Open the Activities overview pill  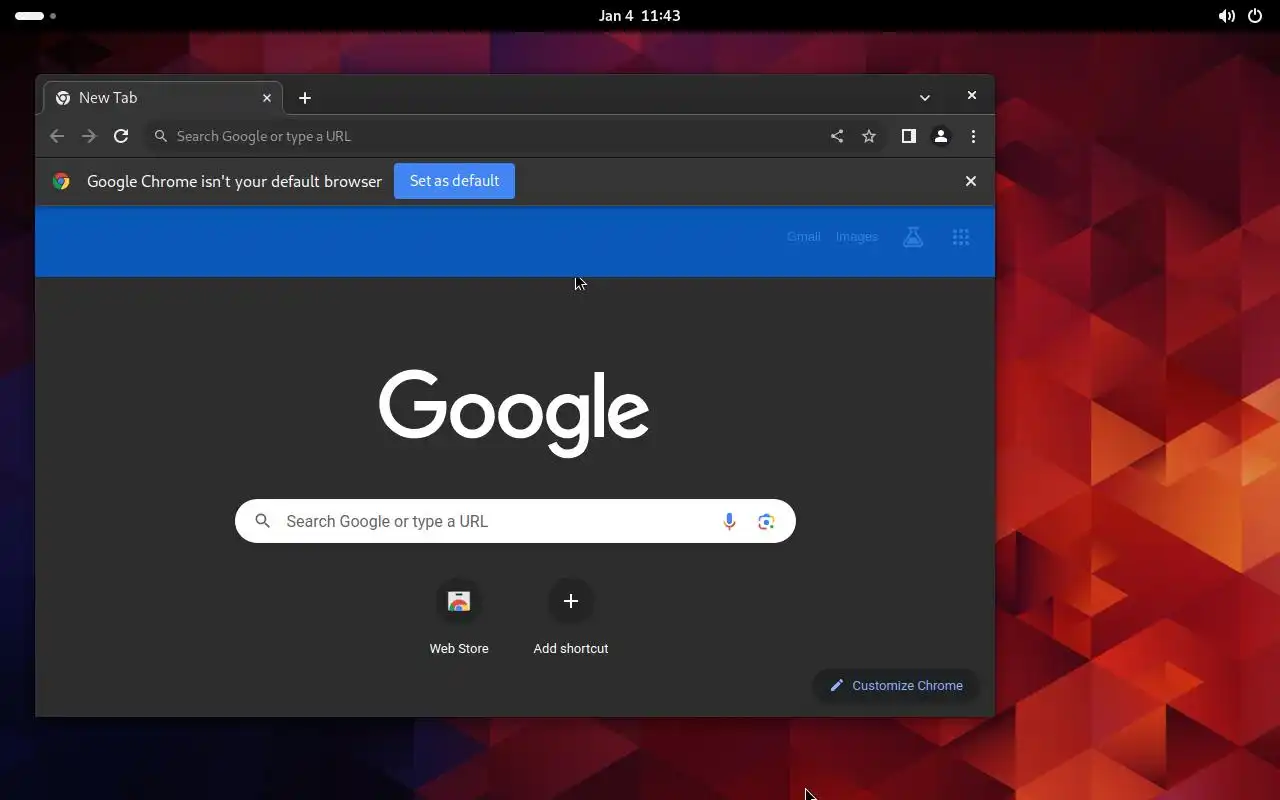pos(35,16)
